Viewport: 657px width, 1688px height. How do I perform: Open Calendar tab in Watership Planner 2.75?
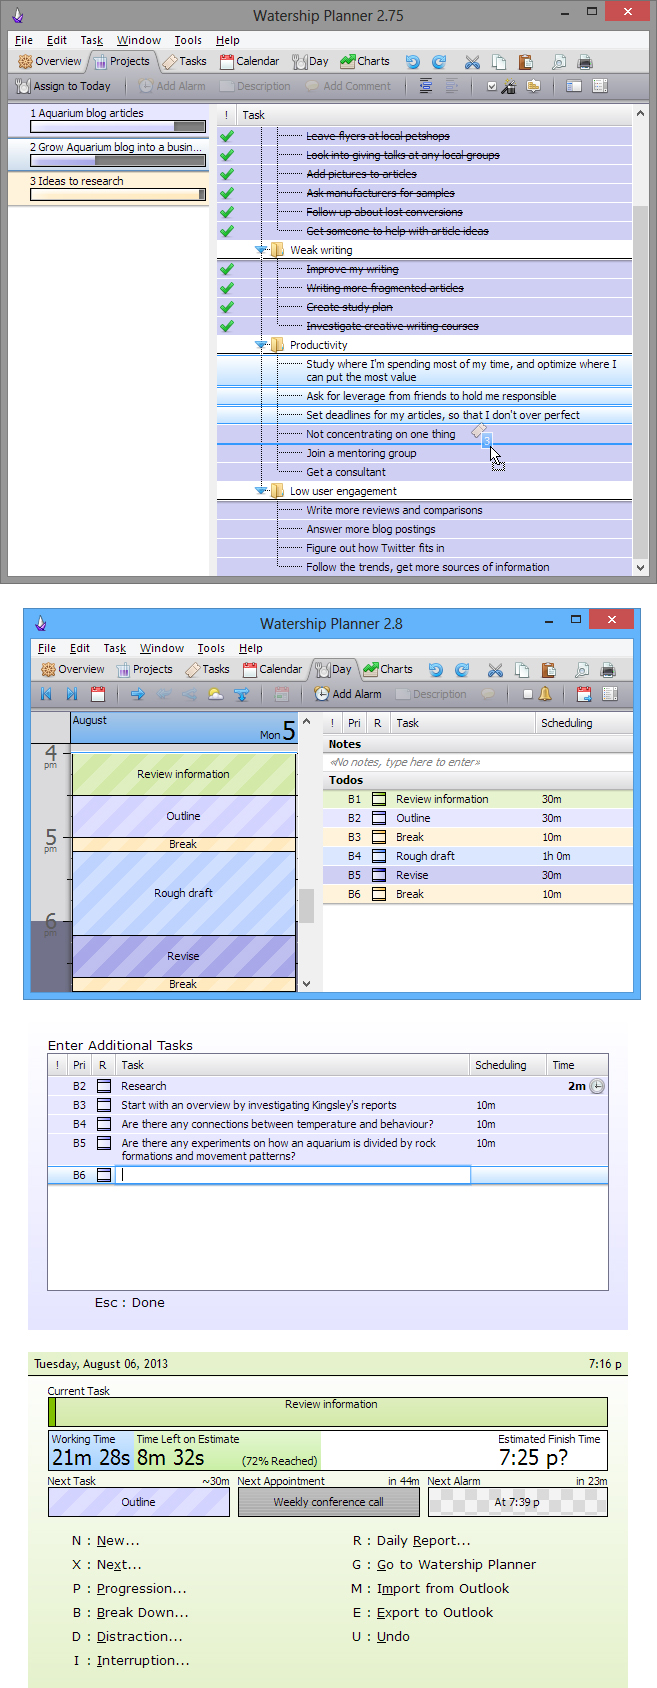click(249, 61)
